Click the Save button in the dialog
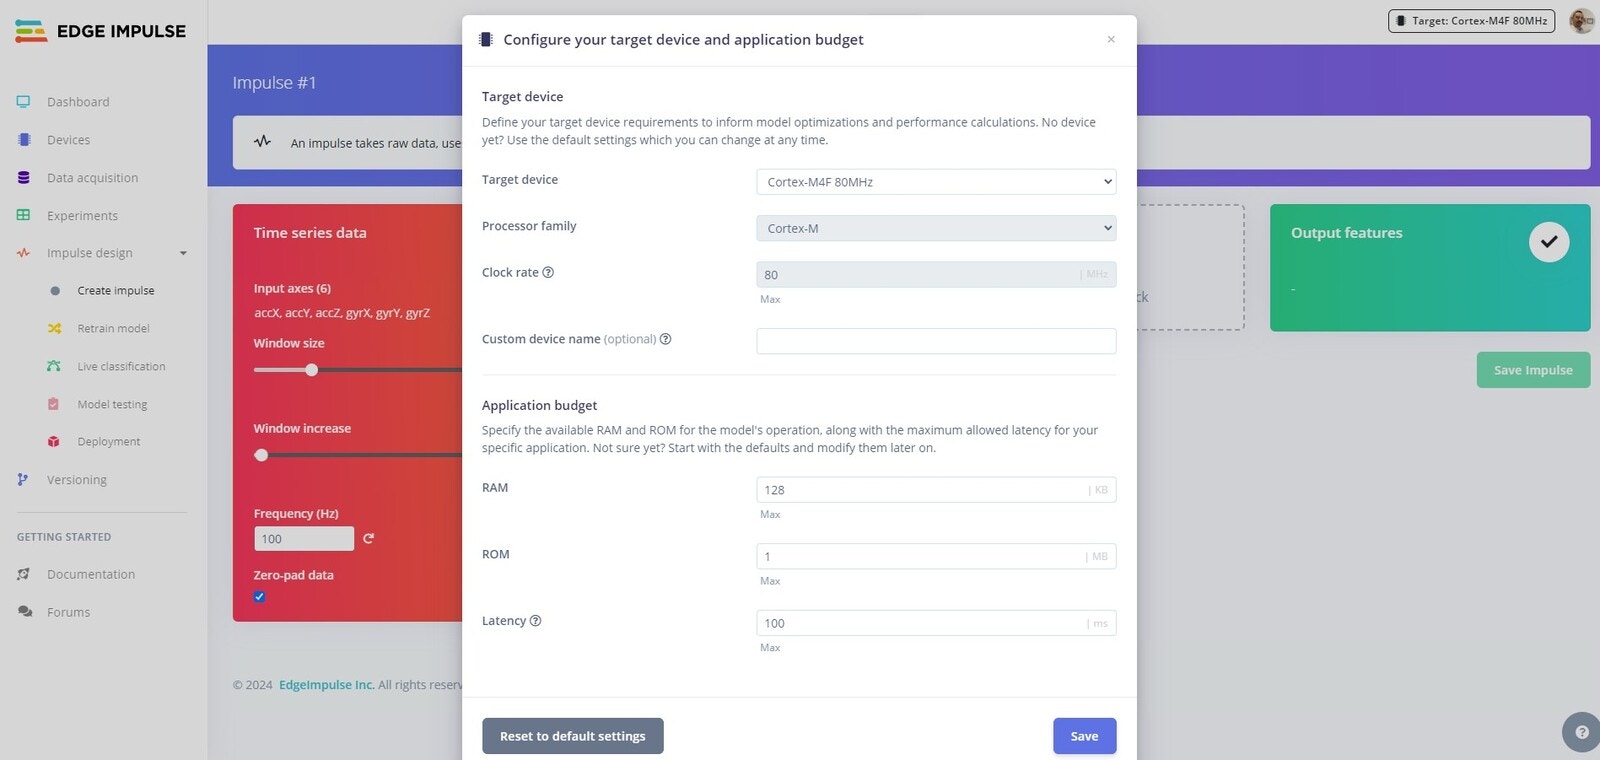 [x=1084, y=736]
